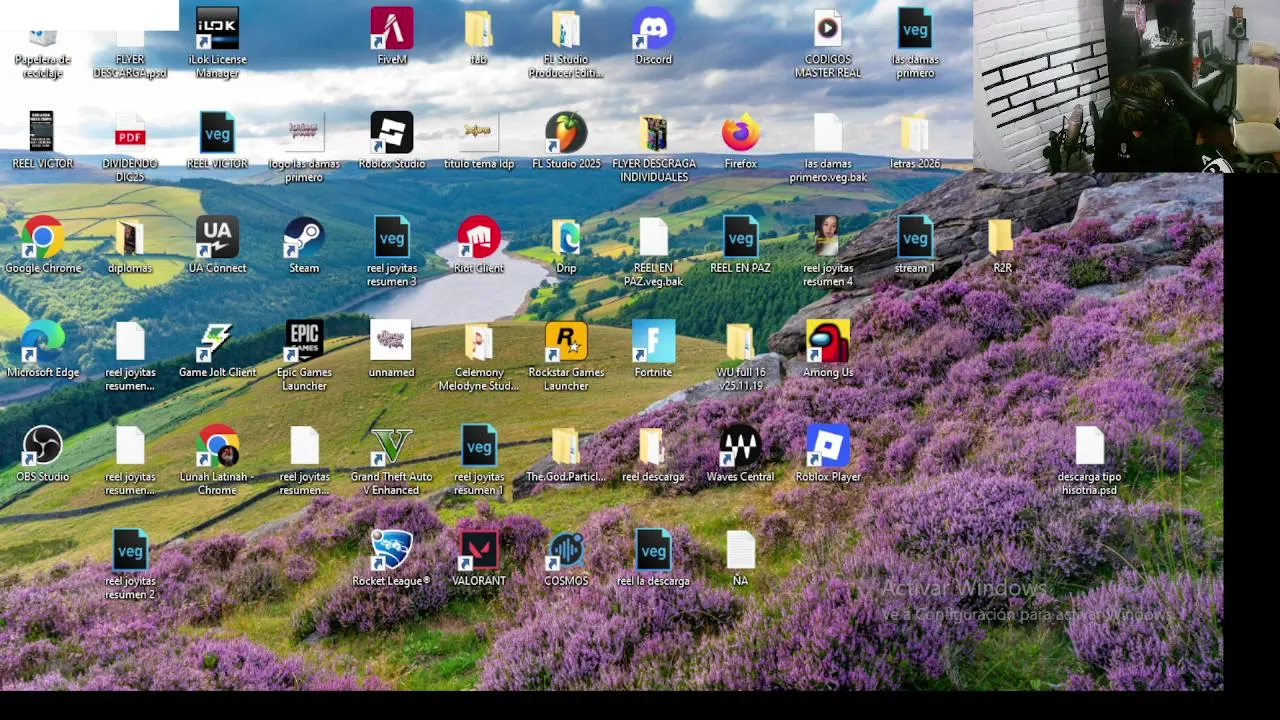Open Lunah Latinah Chrome shortcut
Viewport: 1280px width, 720px height.
pos(217,446)
